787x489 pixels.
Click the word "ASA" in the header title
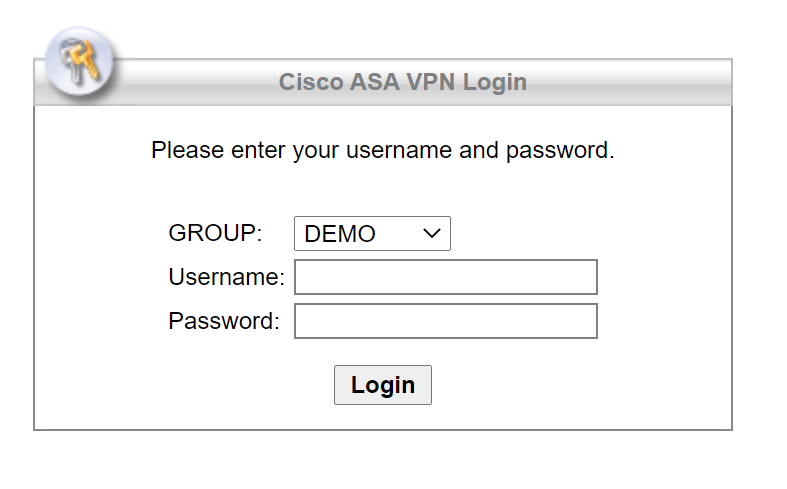point(374,82)
